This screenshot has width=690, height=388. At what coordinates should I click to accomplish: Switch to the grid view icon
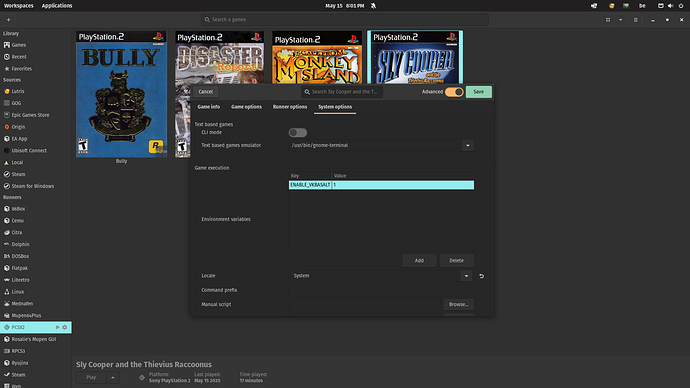(x=608, y=20)
